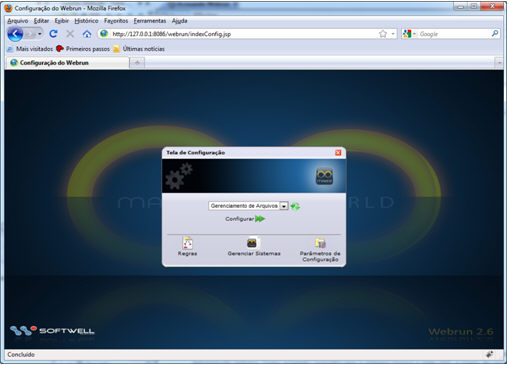Click the Firefox icon in title bar
509x365 pixels.
(x=9, y=8)
